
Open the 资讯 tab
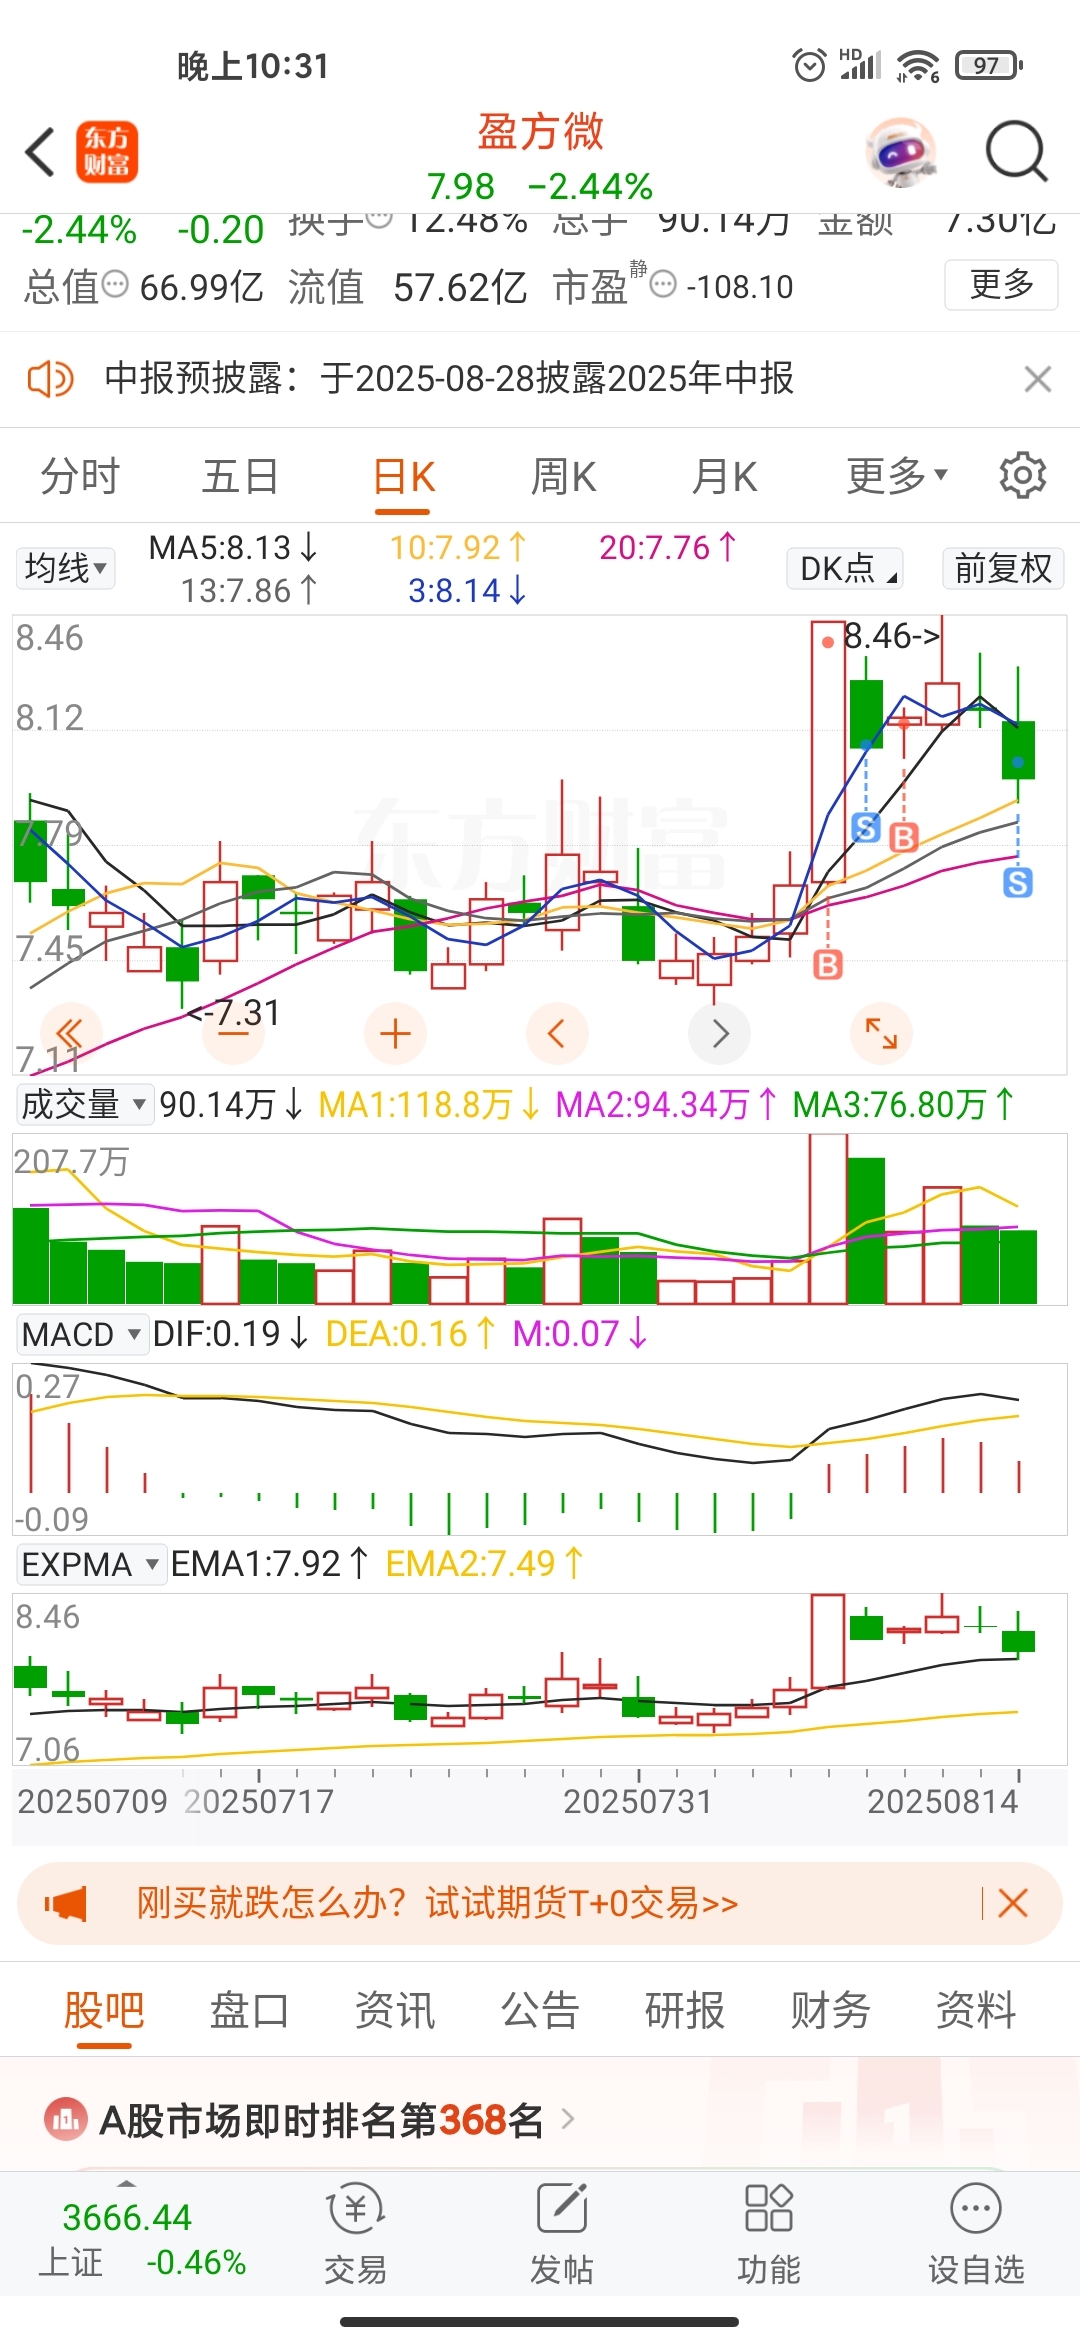coord(395,2010)
